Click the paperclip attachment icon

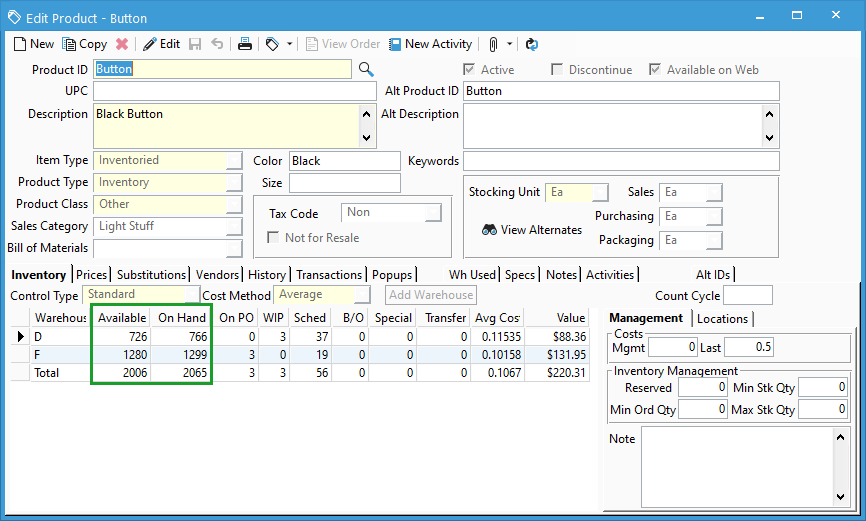point(493,44)
